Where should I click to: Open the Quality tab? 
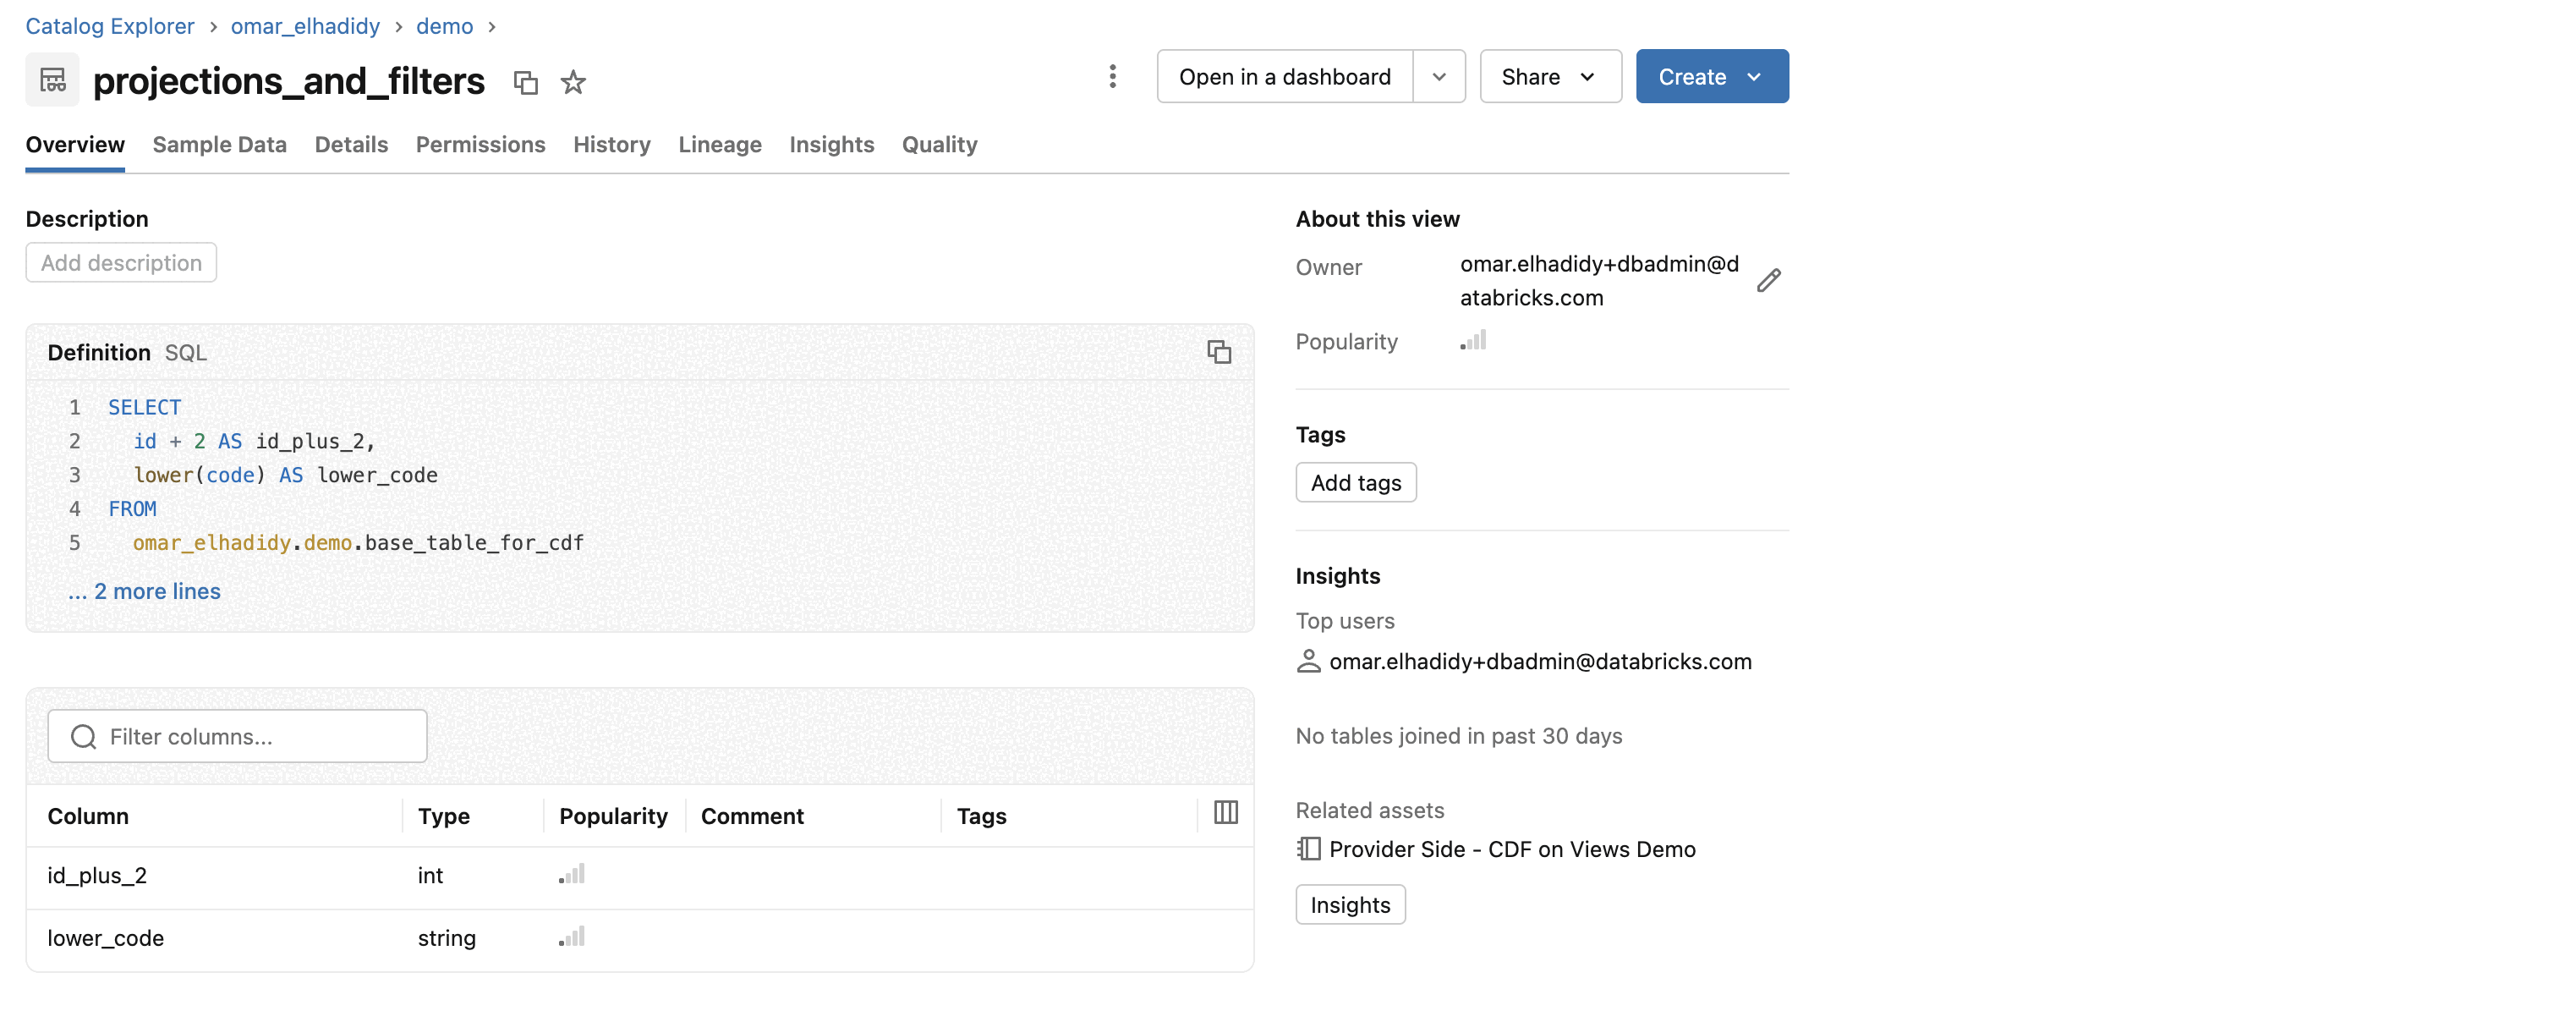pyautogui.click(x=939, y=144)
